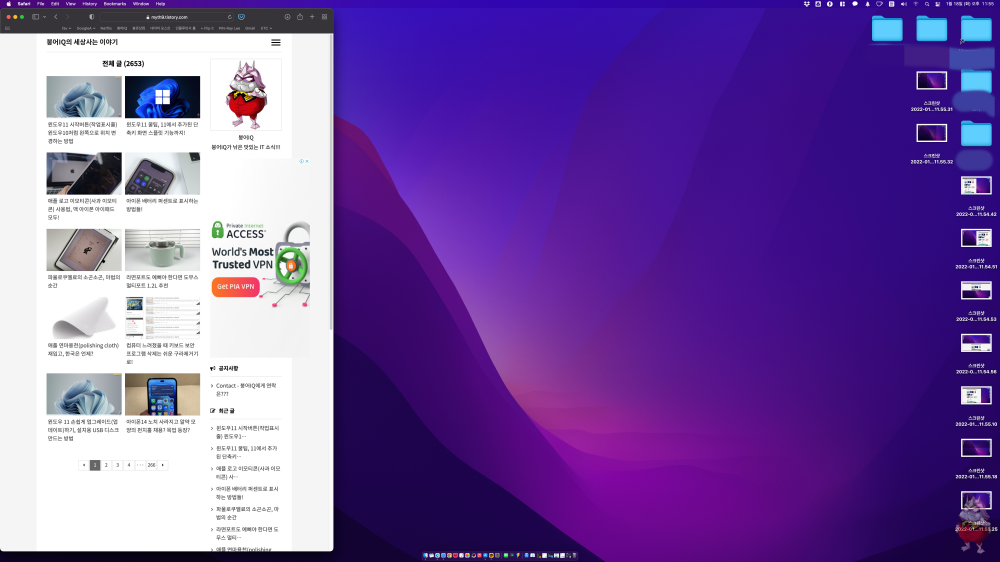Open the favorites grid icon in bookmarks bar
Viewport: 1000px width, 562px height.
[x=7, y=28]
